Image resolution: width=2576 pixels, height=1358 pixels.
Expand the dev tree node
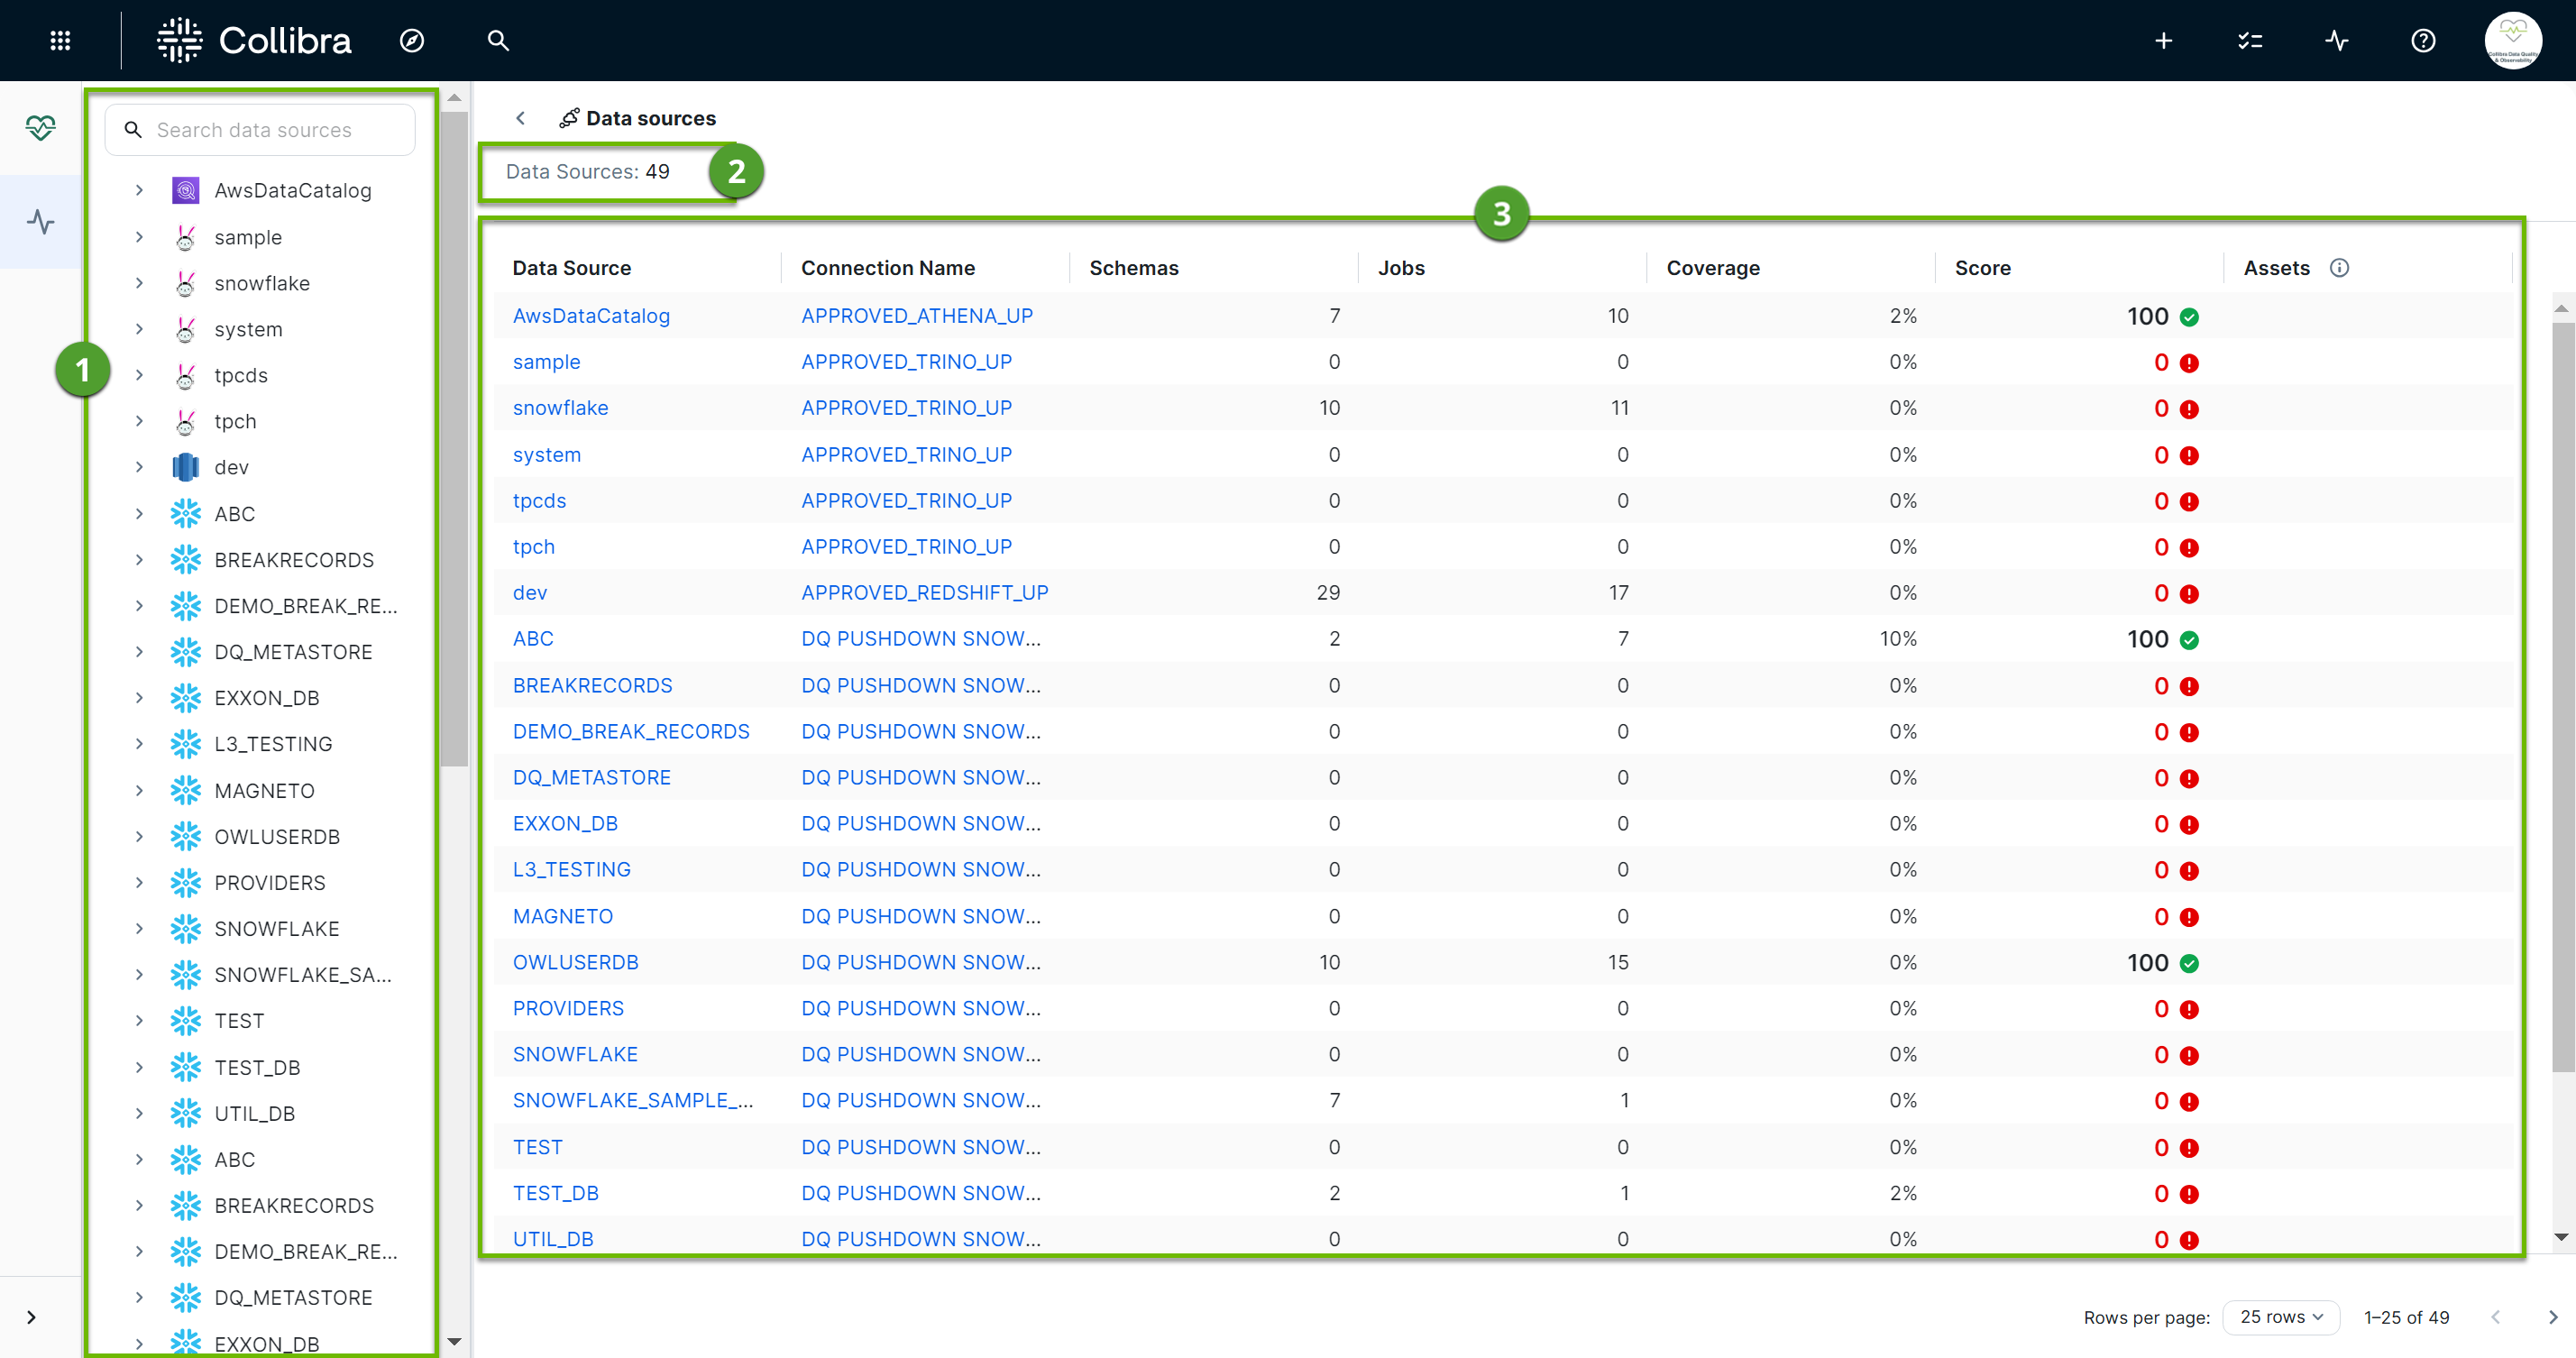[139, 467]
